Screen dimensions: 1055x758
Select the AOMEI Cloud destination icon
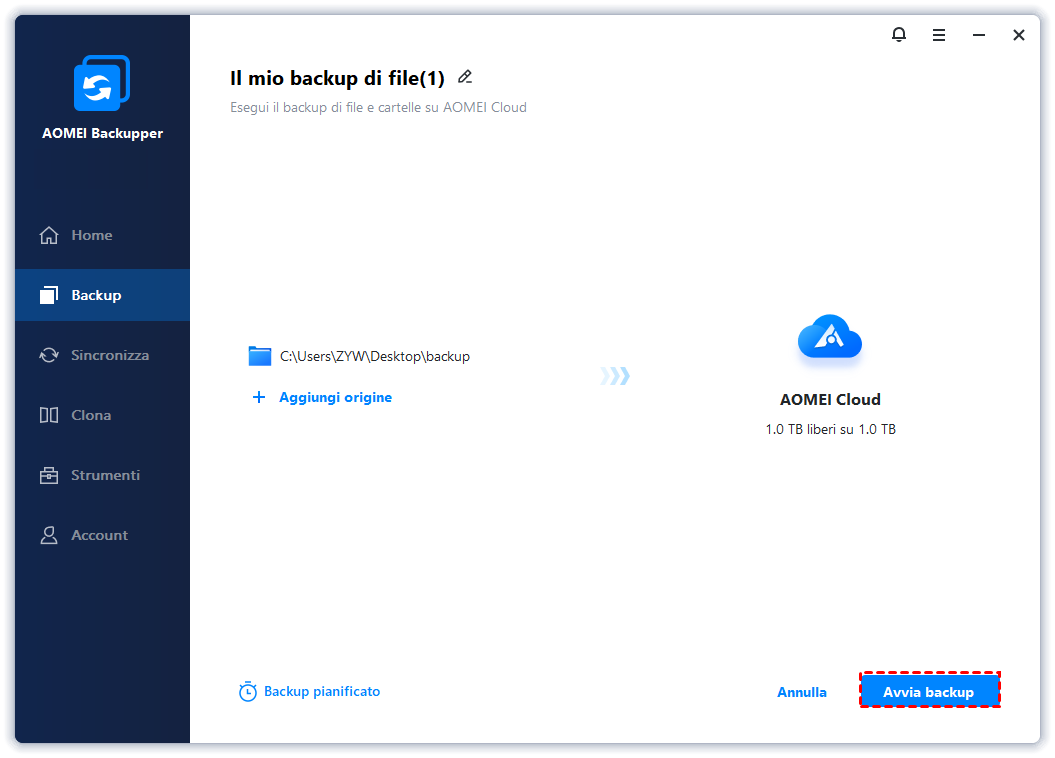[x=830, y=337]
